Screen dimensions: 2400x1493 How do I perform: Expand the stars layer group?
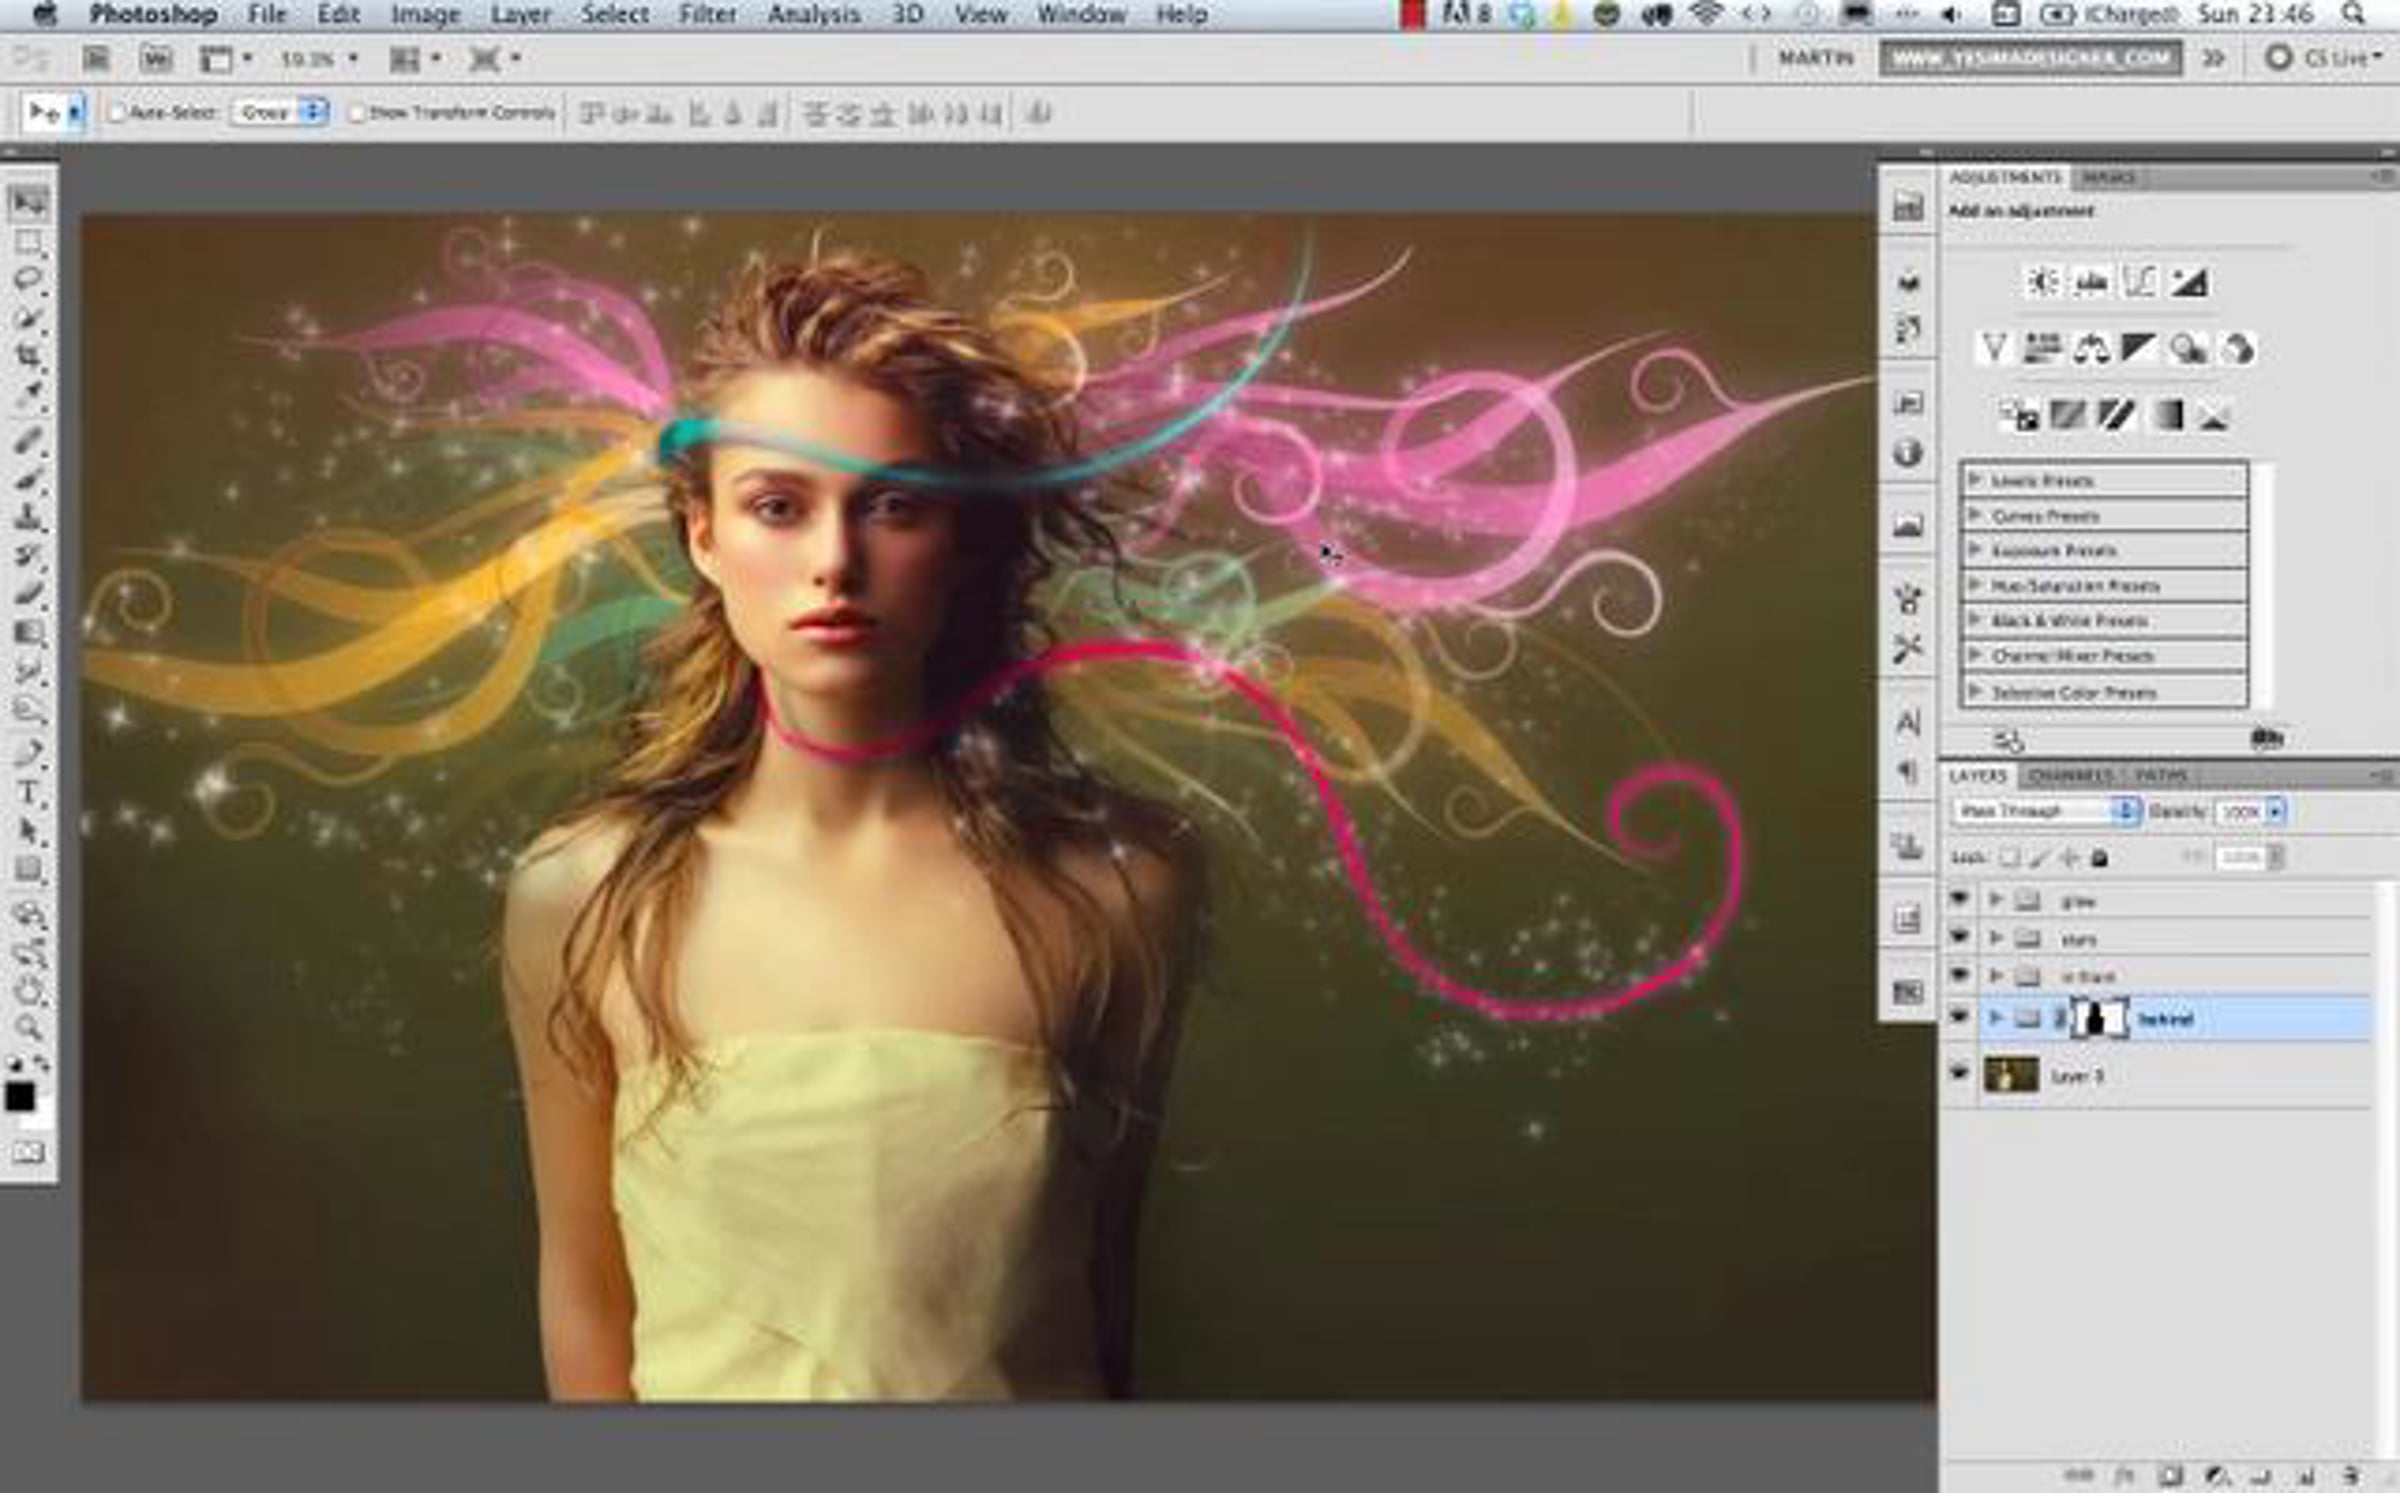click(x=1996, y=938)
